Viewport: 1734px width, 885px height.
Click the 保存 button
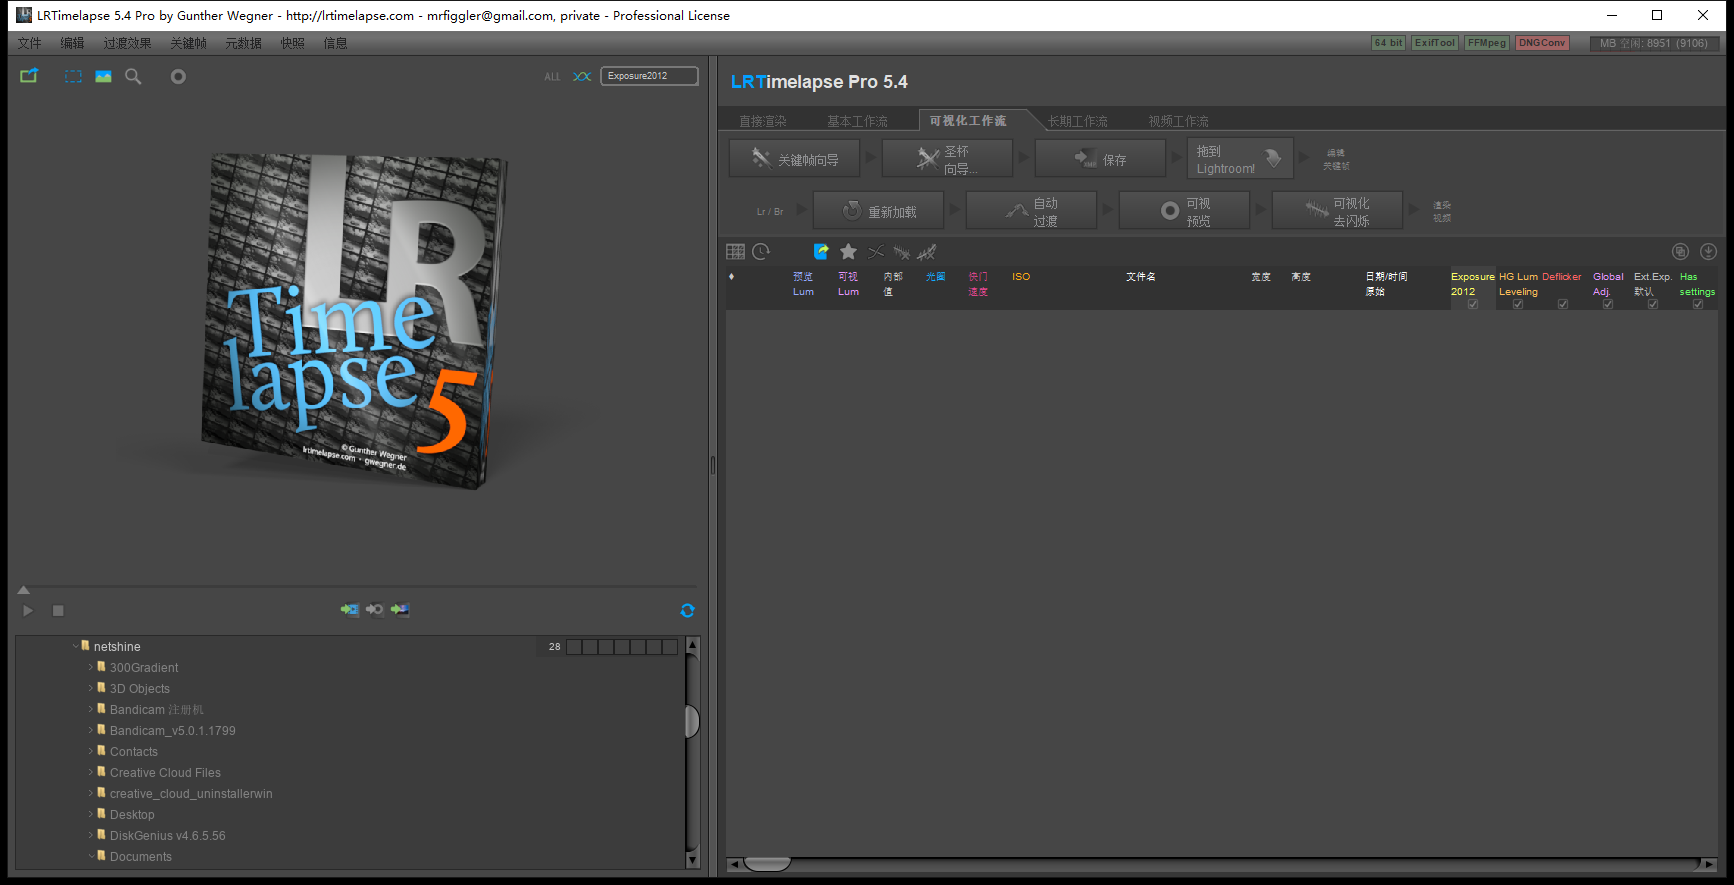pyautogui.click(x=1100, y=159)
